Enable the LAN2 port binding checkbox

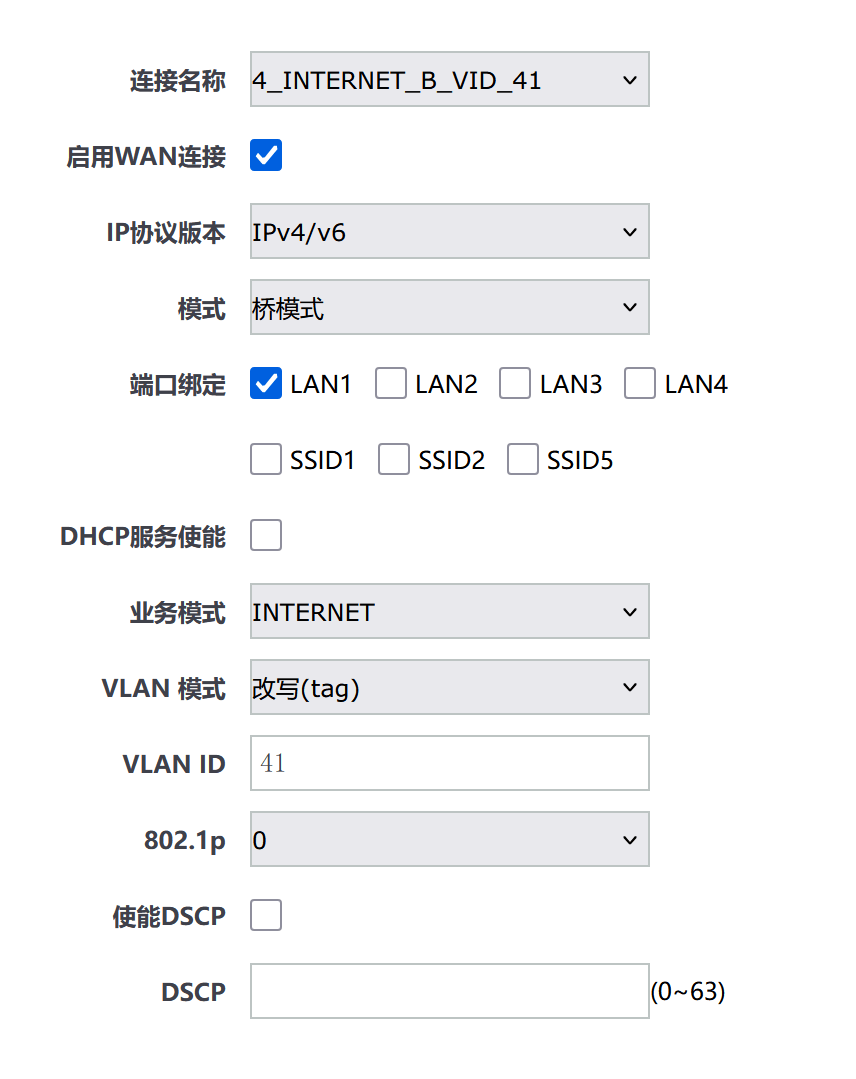click(391, 384)
